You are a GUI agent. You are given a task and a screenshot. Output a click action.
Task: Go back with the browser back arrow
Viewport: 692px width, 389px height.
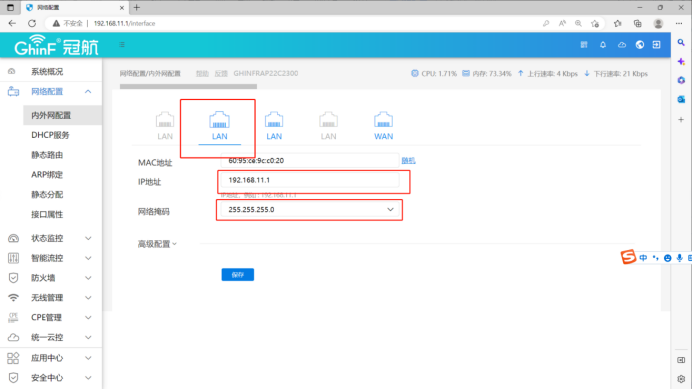(12, 23)
